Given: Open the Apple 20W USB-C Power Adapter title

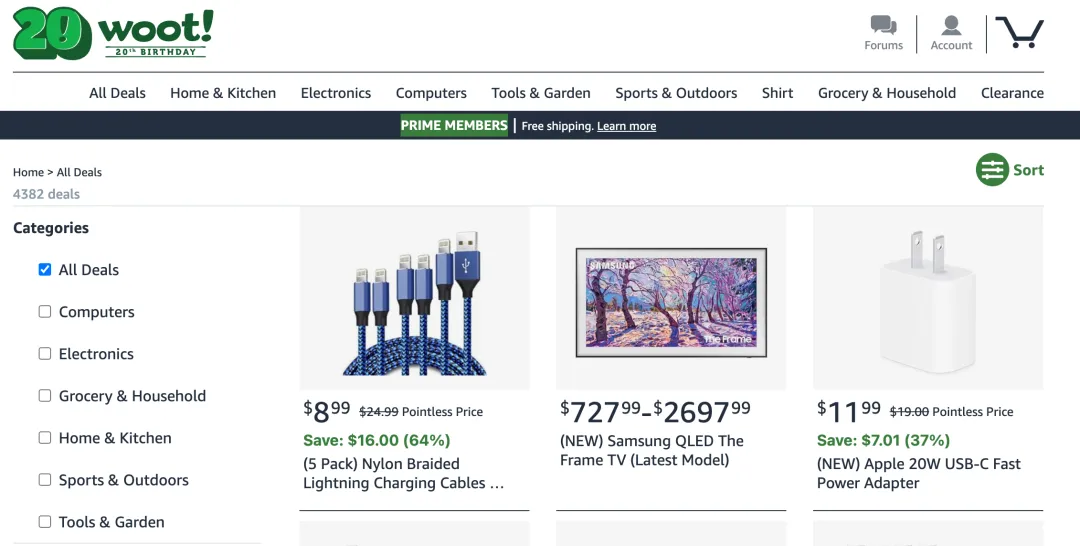Looking at the screenshot, I should (919, 473).
